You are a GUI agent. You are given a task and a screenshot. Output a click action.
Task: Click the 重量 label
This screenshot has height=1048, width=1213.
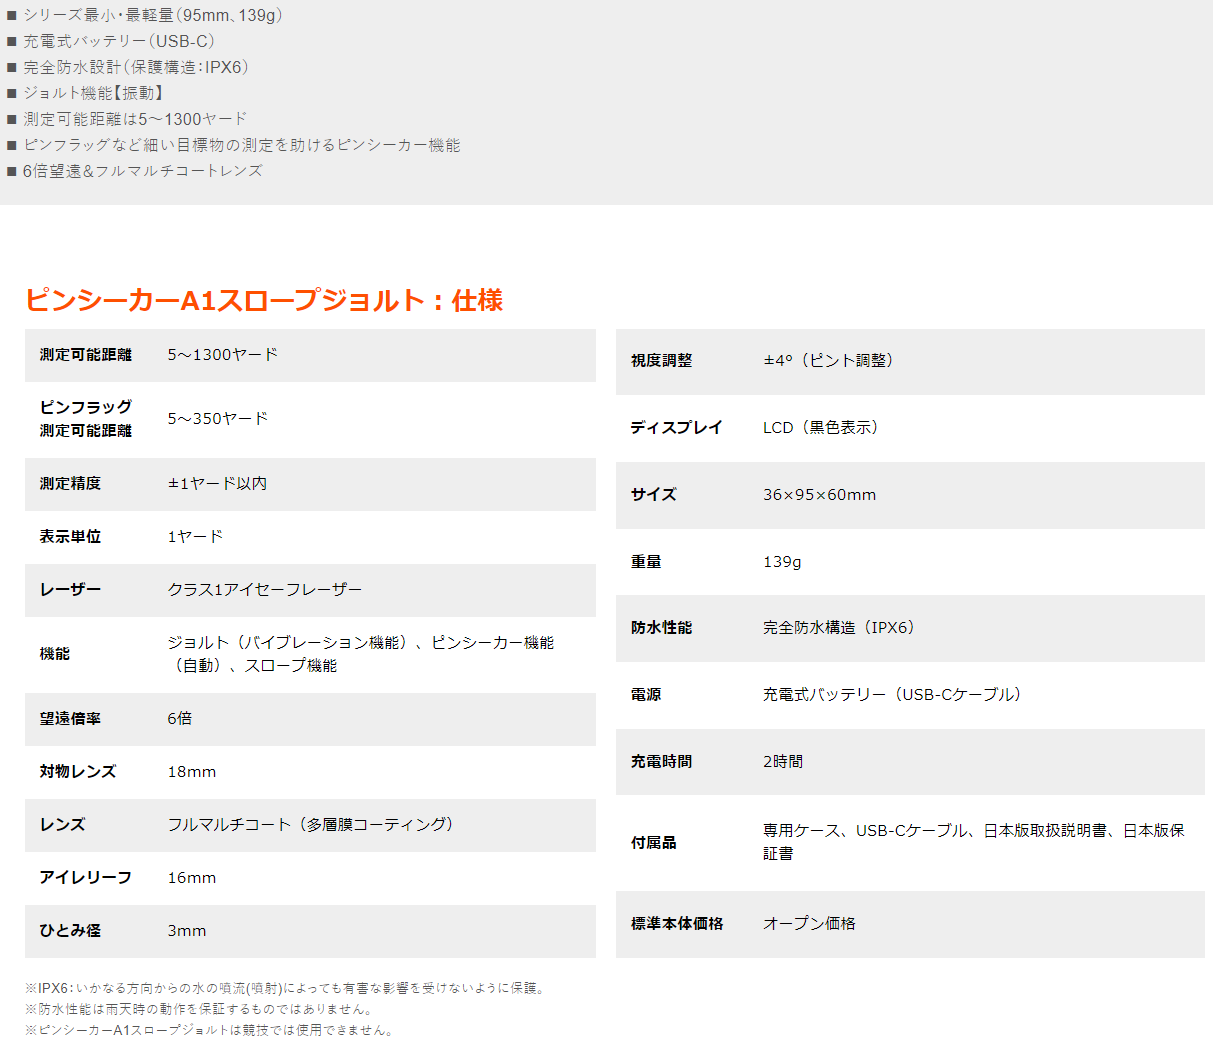coord(646,562)
